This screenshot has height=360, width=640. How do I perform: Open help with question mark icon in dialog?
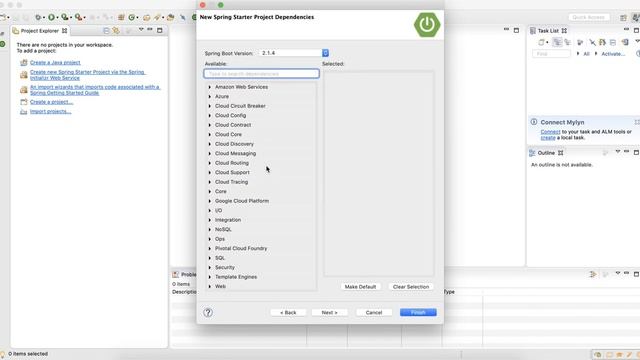coord(208,312)
